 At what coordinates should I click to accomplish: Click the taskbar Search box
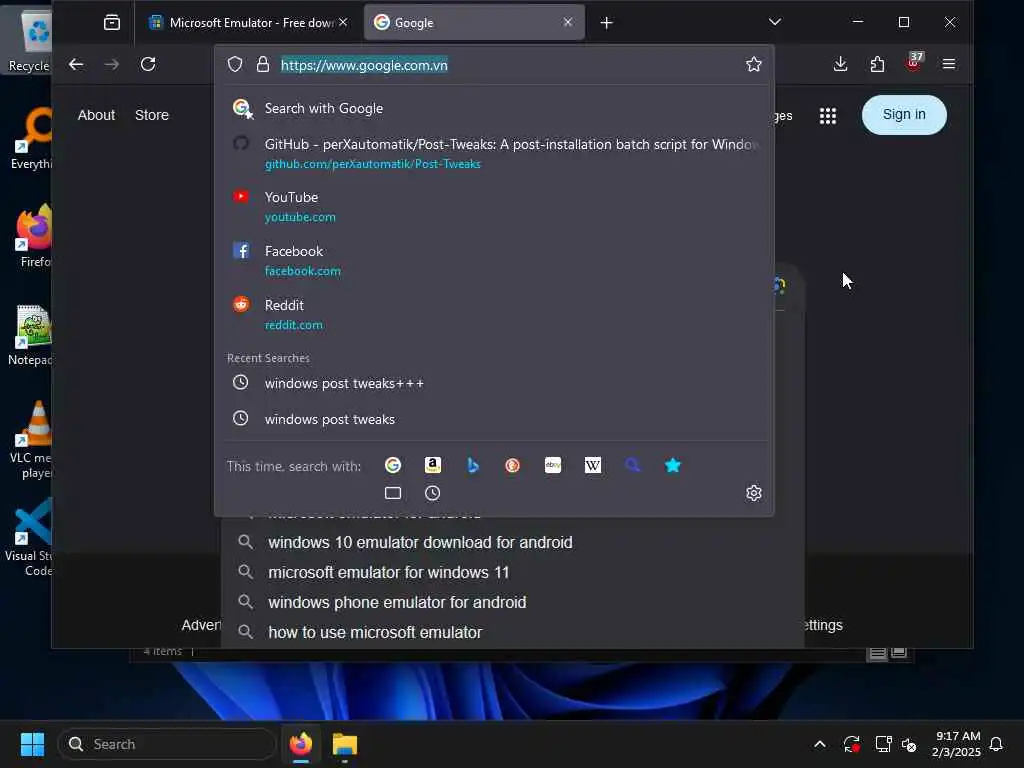coord(168,744)
